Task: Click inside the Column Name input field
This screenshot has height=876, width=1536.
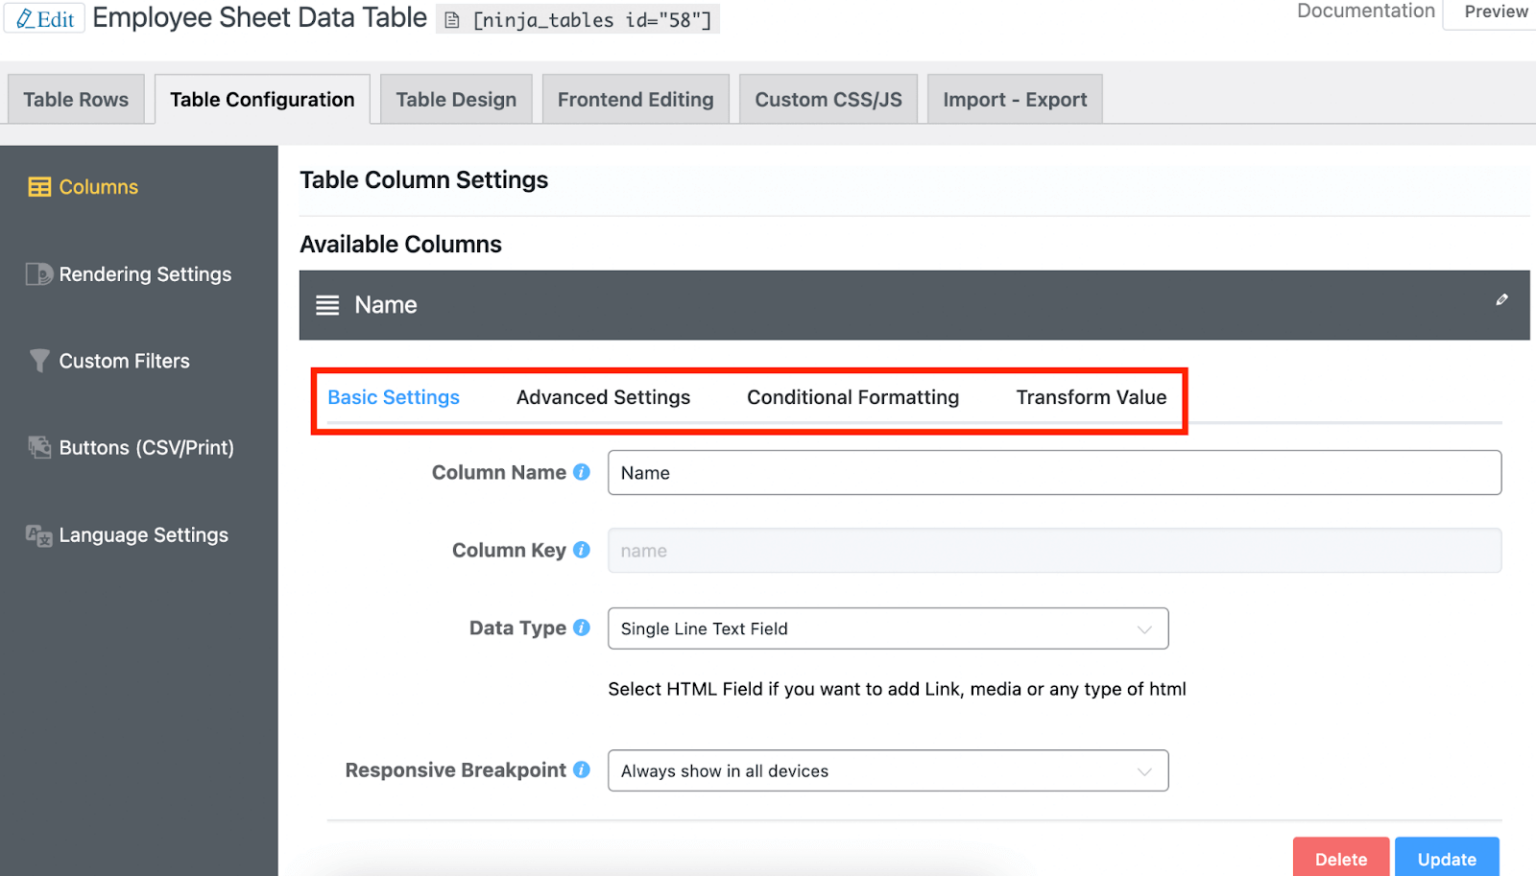Action: pos(1054,472)
